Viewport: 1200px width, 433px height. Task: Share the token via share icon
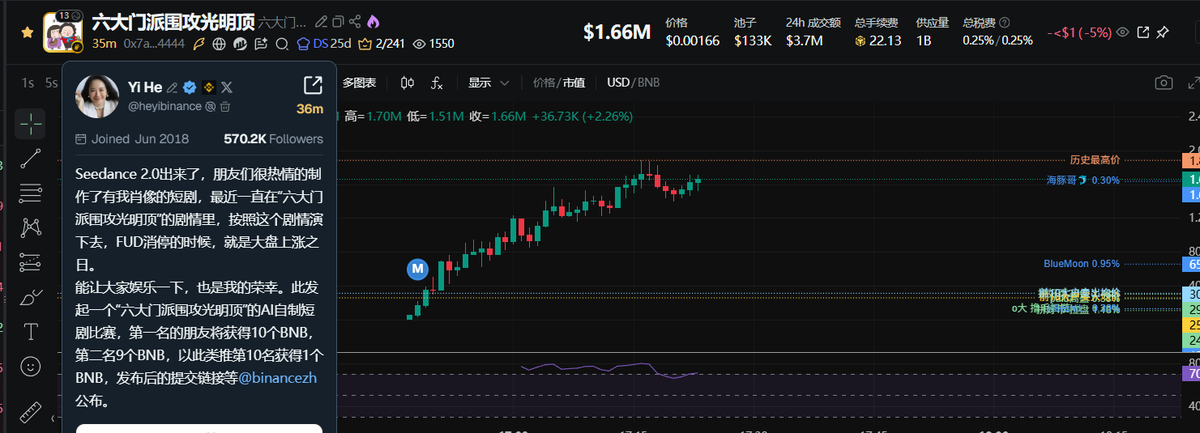356,21
